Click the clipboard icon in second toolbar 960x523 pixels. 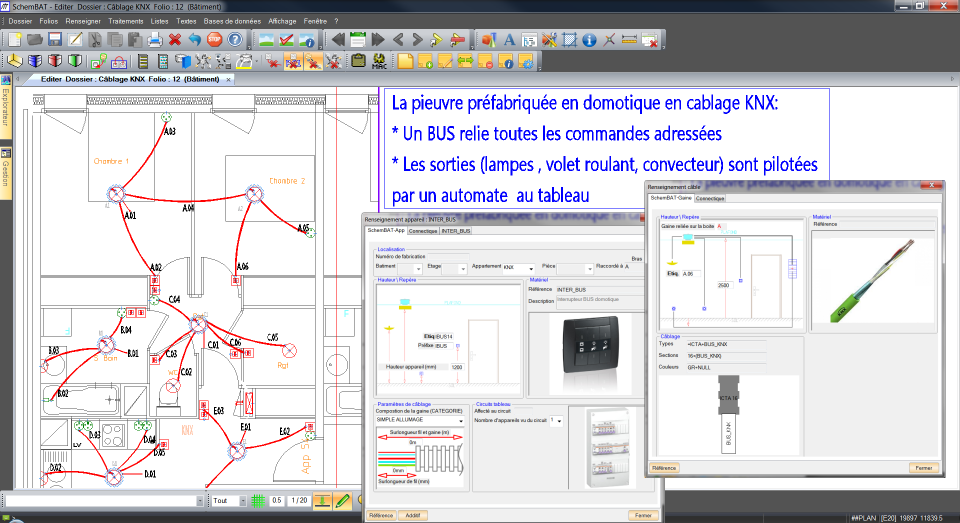pyautogui.click(x=359, y=61)
